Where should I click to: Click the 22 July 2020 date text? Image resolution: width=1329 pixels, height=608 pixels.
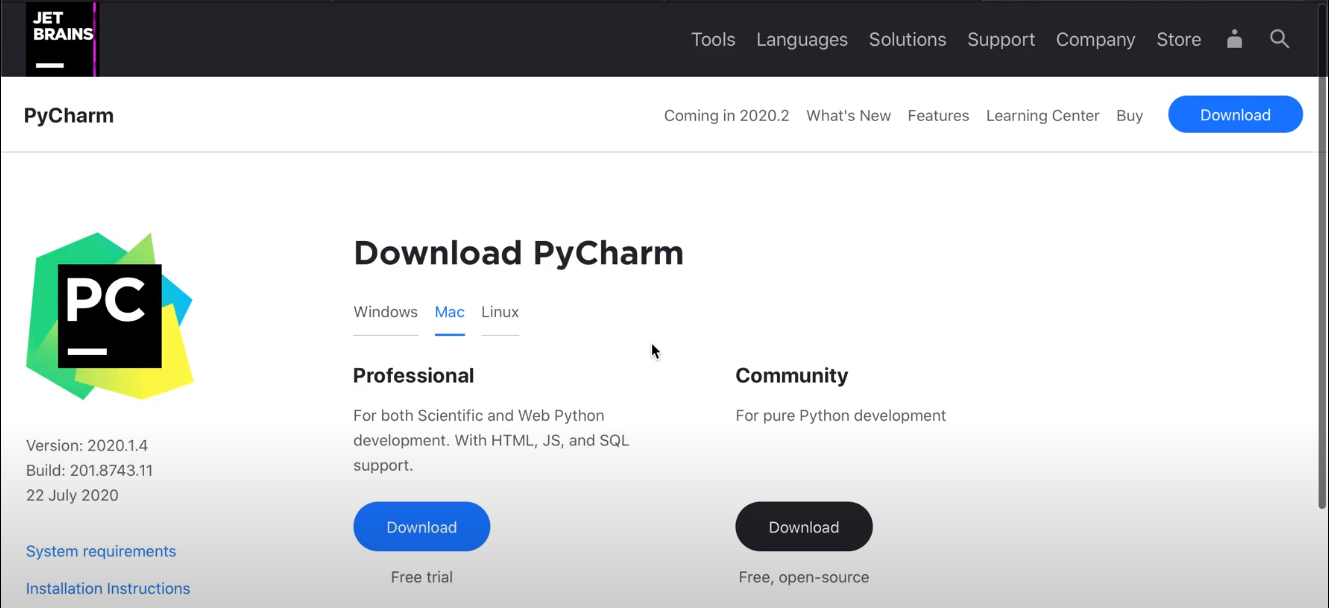click(72, 495)
